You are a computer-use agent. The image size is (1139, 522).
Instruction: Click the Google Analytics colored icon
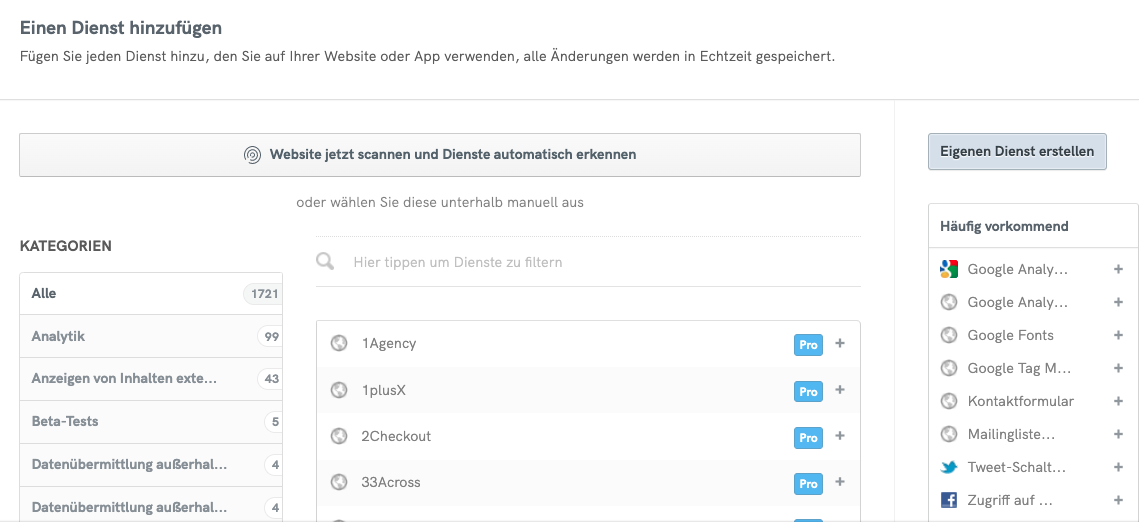click(949, 269)
